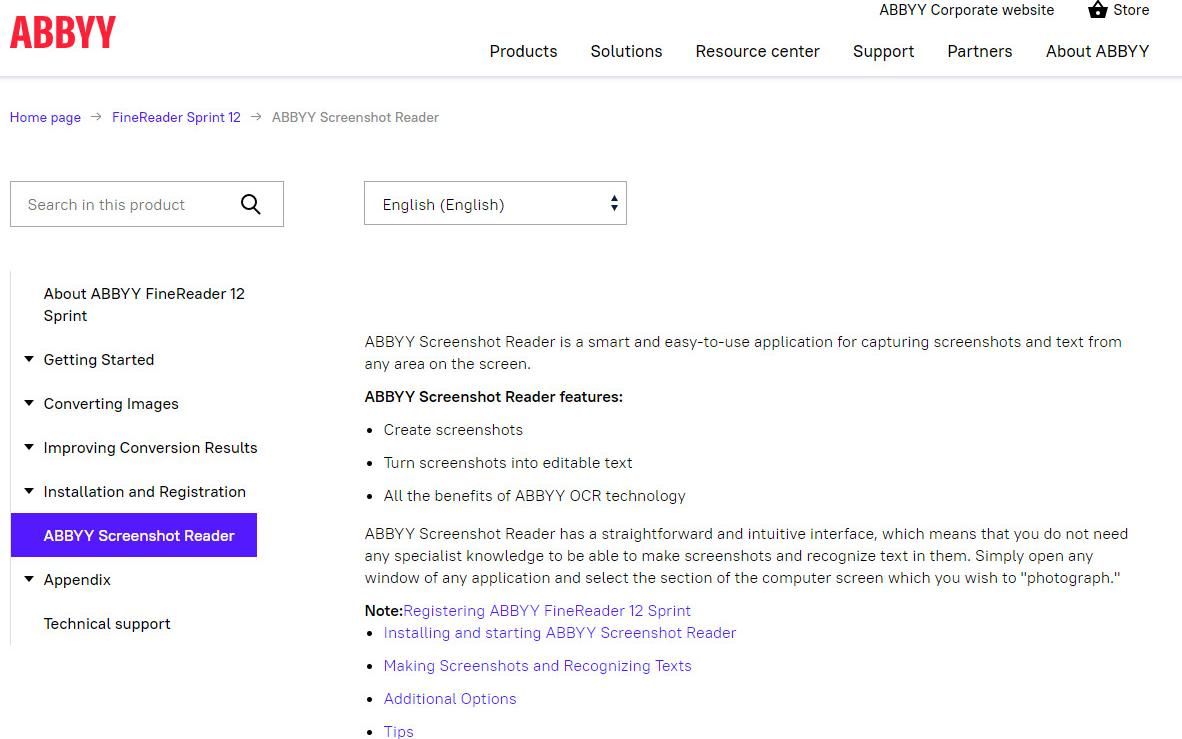Open Technical support page
The width and height of the screenshot is (1182, 739).
click(107, 624)
